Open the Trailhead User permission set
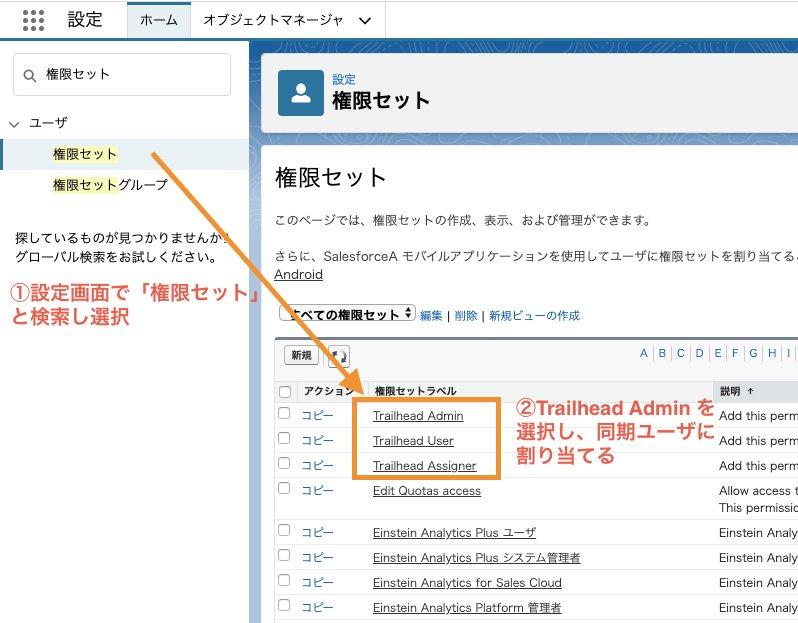 (x=413, y=441)
